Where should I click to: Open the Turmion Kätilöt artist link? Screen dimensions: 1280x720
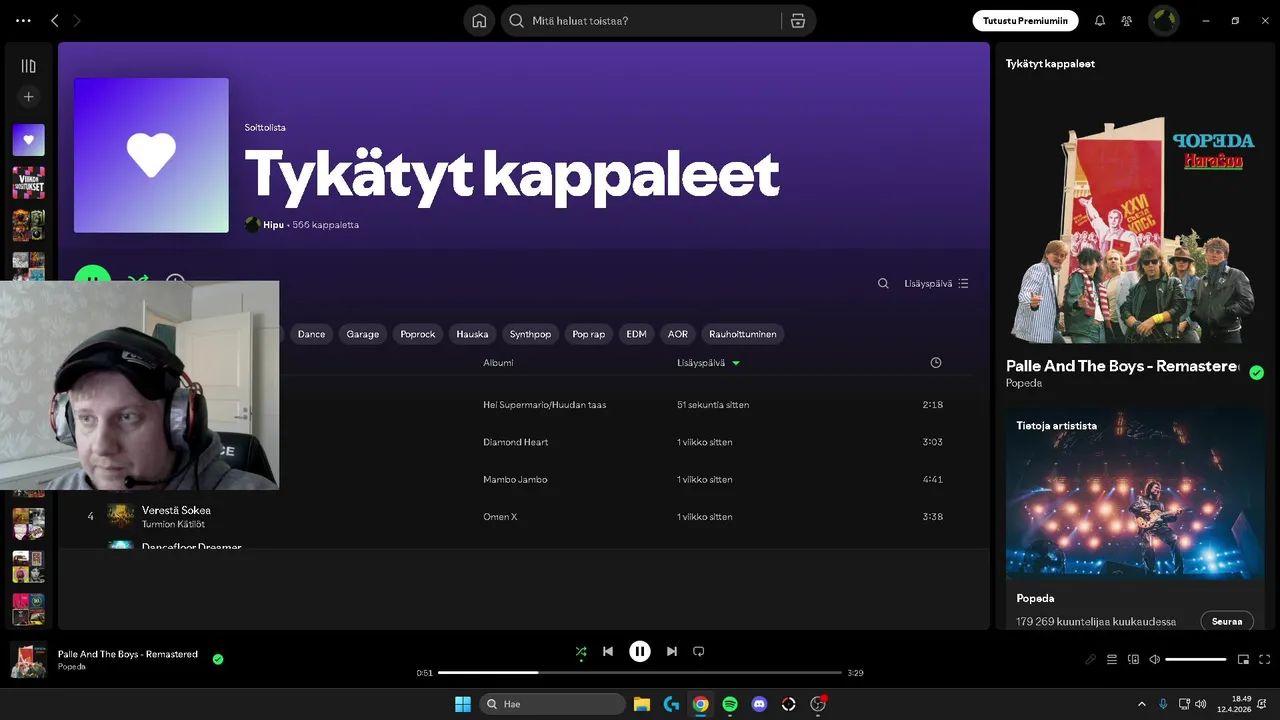click(x=173, y=524)
